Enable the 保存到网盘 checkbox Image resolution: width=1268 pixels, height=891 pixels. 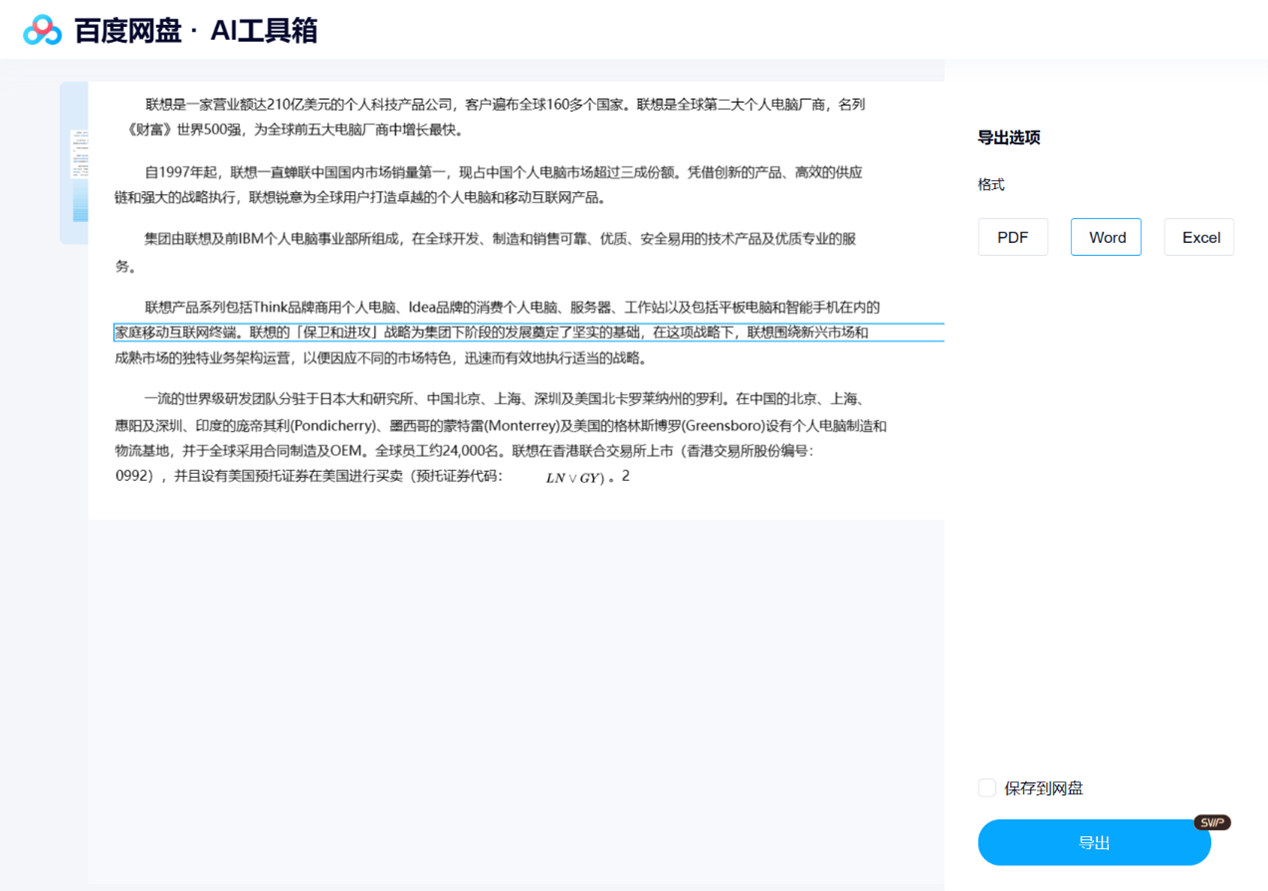coord(987,788)
